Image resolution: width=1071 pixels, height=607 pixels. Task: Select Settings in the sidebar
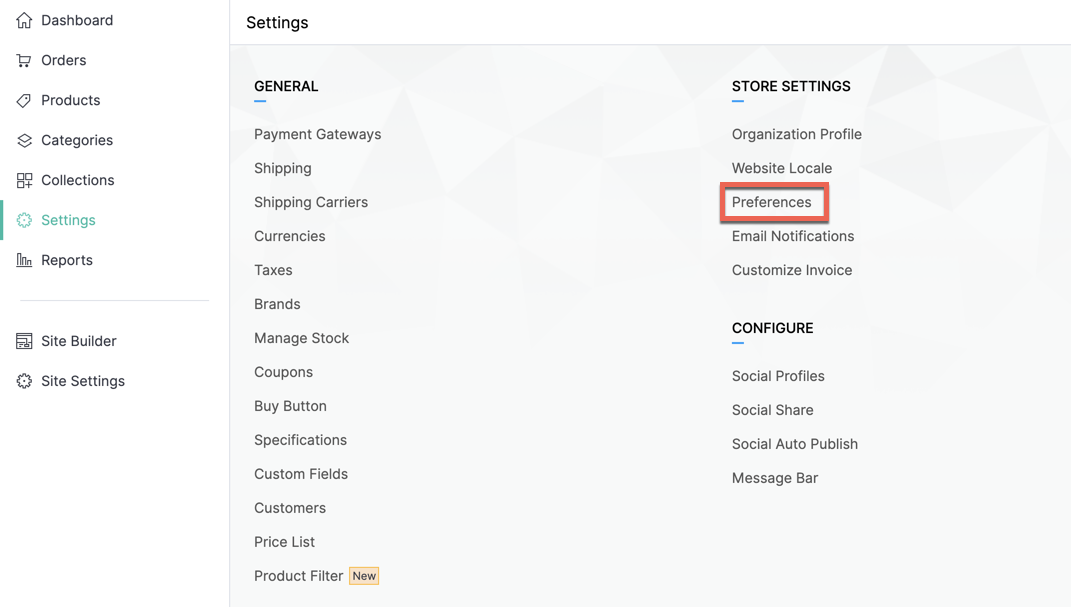(x=68, y=220)
